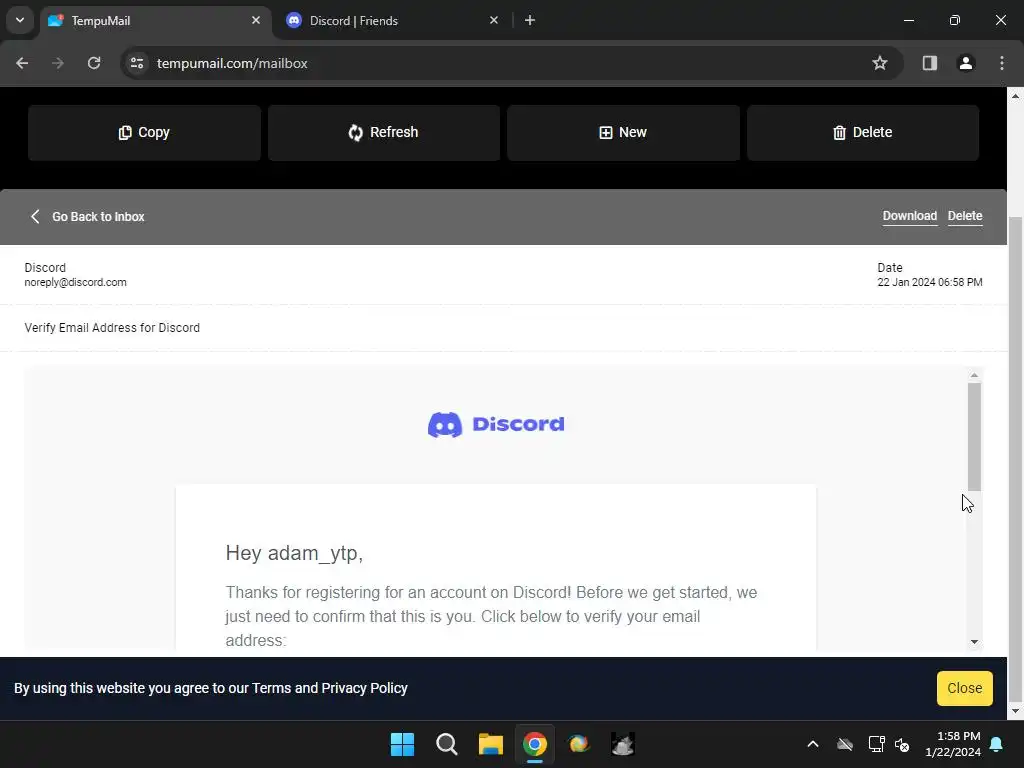Image resolution: width=1024 pixels, height=768 pixels.
Task: Click back chevron beside Go Back to Inbox
Action: [35, 217]
